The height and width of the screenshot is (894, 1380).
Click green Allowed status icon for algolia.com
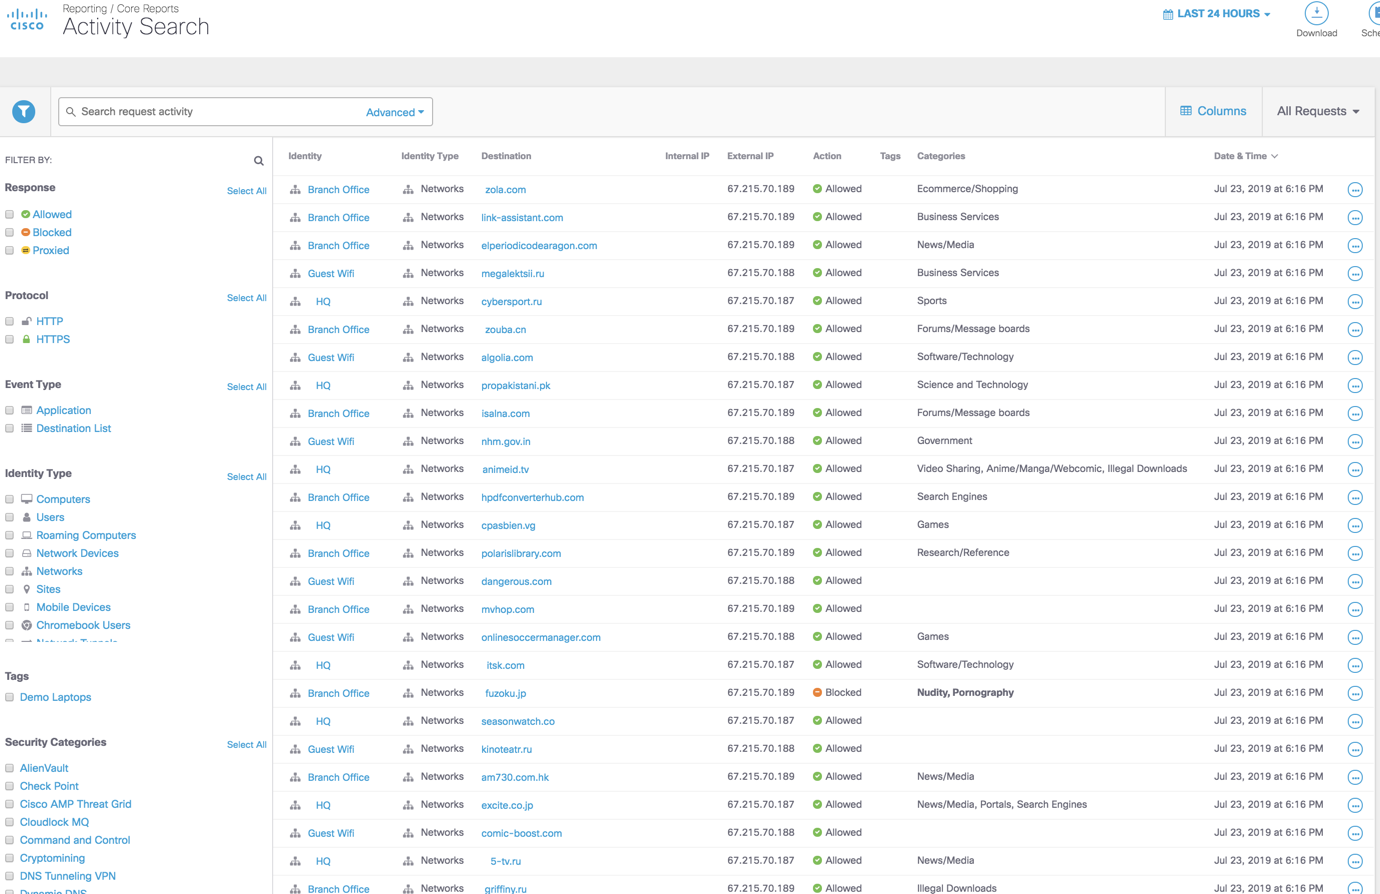(817, 357)
